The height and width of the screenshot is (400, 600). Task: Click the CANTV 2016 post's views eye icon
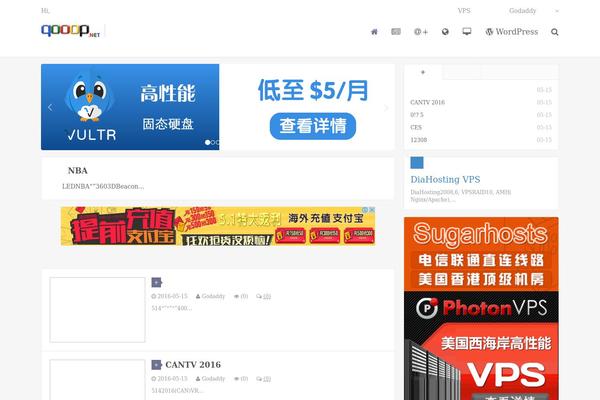236,379
